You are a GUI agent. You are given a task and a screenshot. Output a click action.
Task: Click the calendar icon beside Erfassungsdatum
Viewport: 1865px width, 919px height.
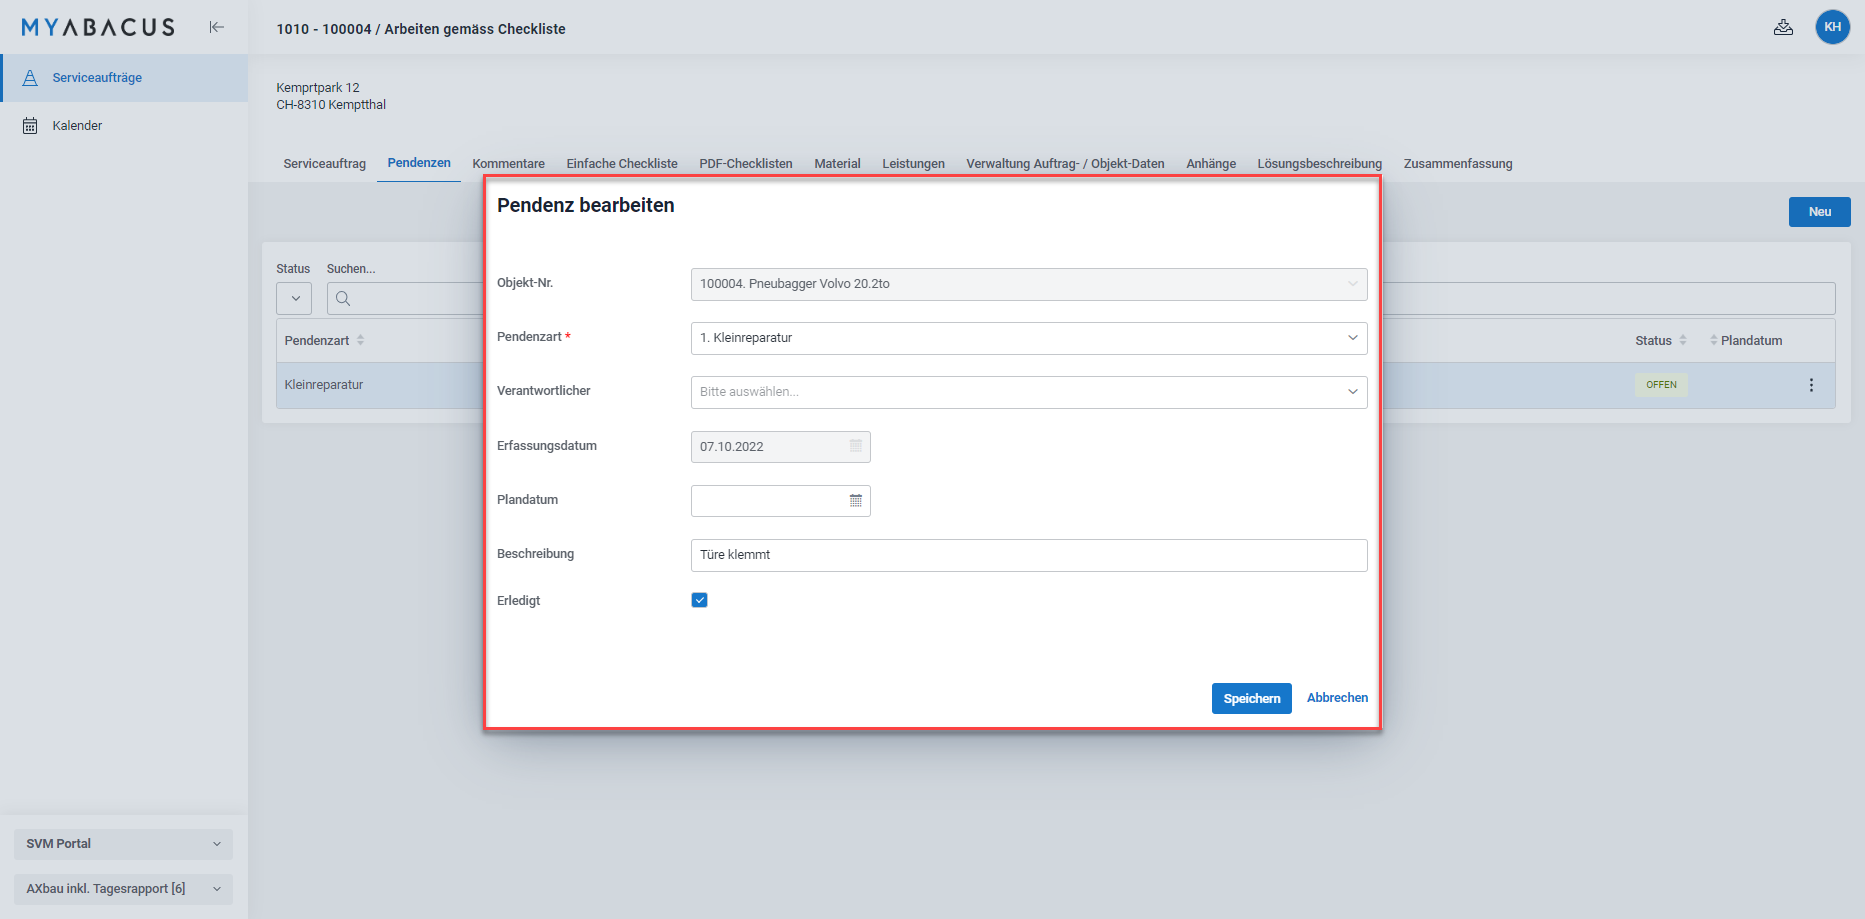tap(855, 447)
